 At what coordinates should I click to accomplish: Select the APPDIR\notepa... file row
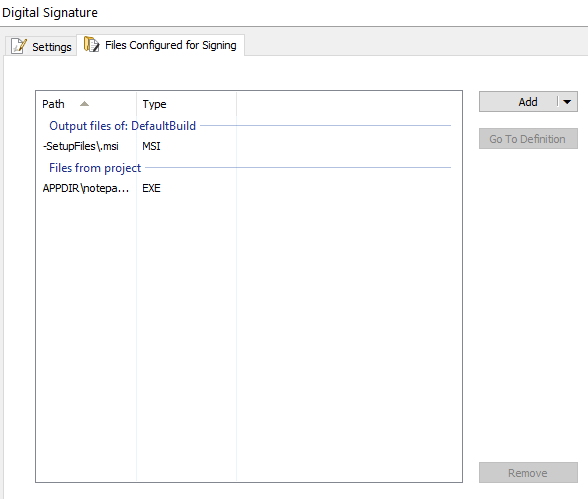[x=249, y=188]
